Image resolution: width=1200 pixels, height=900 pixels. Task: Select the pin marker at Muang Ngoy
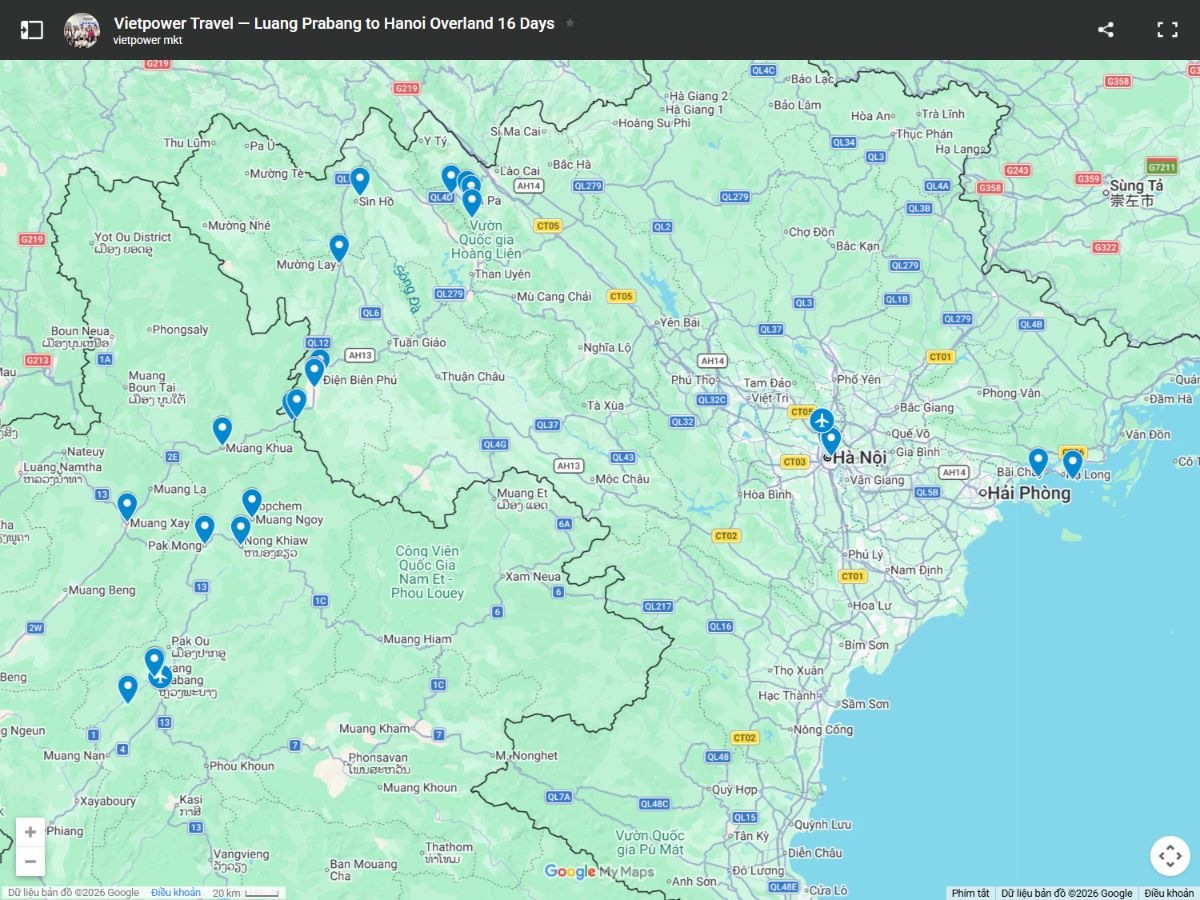click(x=252, y=501)
